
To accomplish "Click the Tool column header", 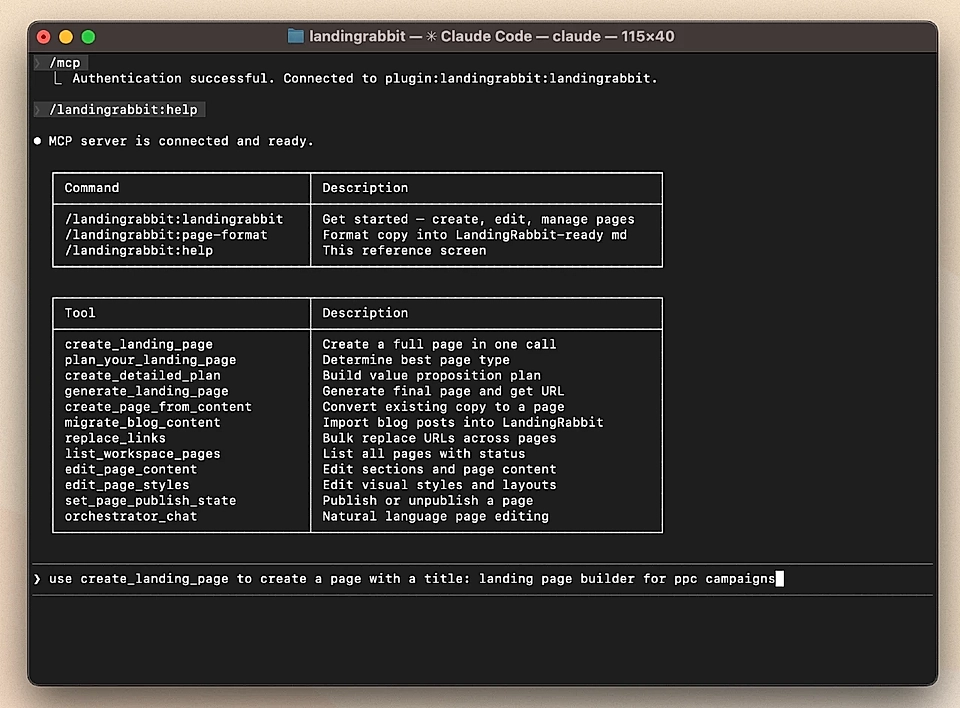I will 80,312.
